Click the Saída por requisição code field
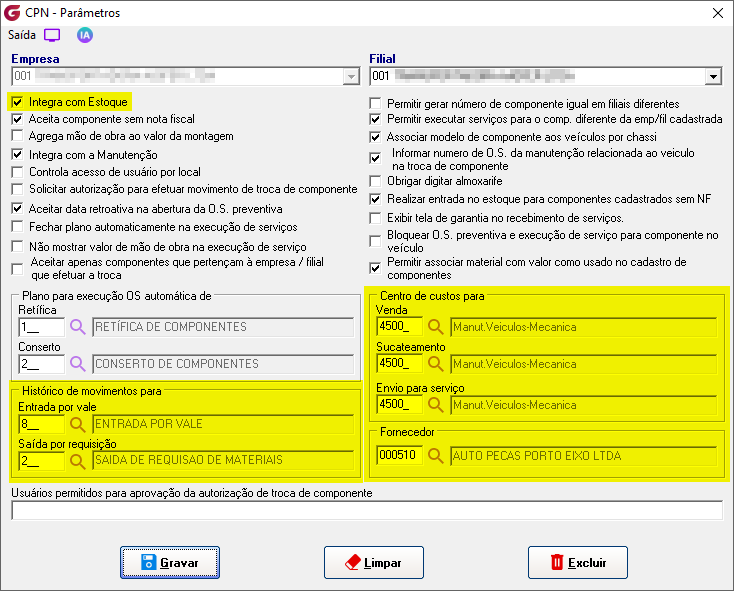This screenshot has width=734, height=591. (x=42, y=461)
